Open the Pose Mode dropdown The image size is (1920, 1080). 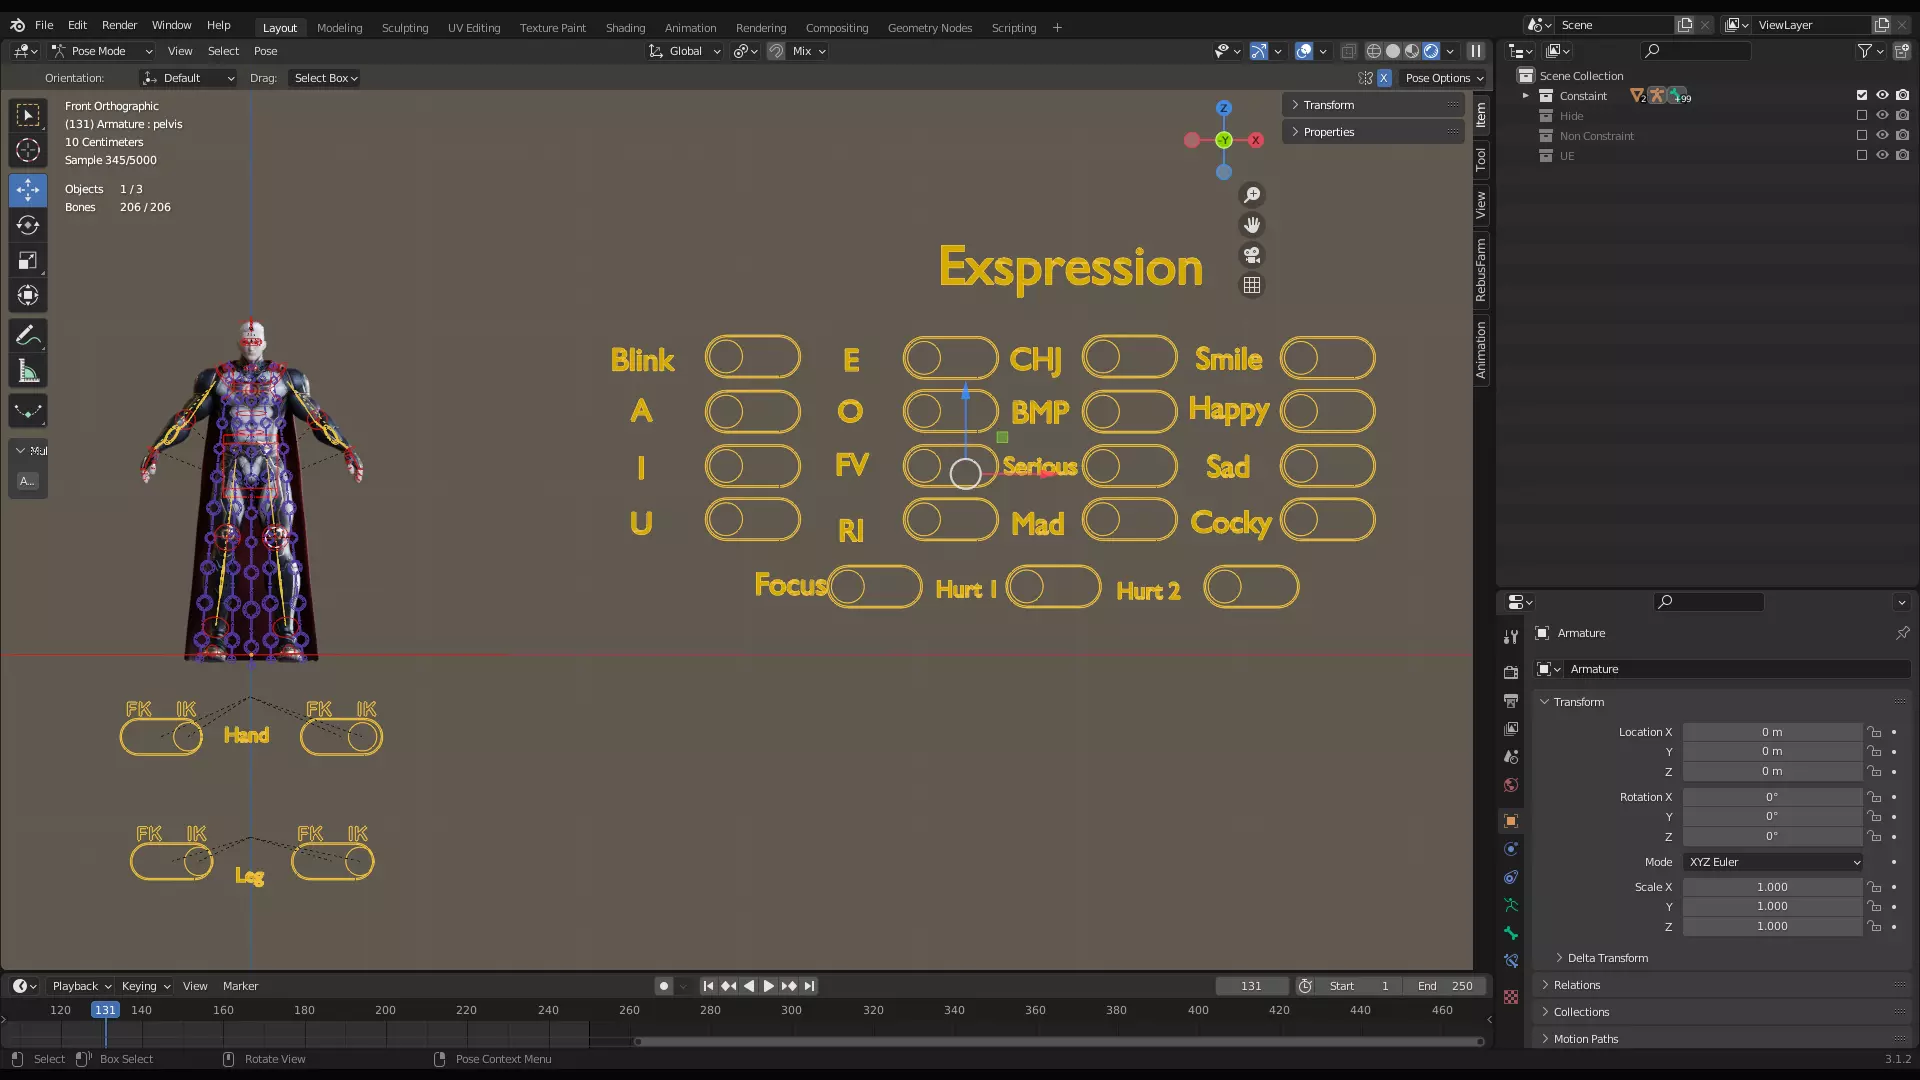(102, 51)
